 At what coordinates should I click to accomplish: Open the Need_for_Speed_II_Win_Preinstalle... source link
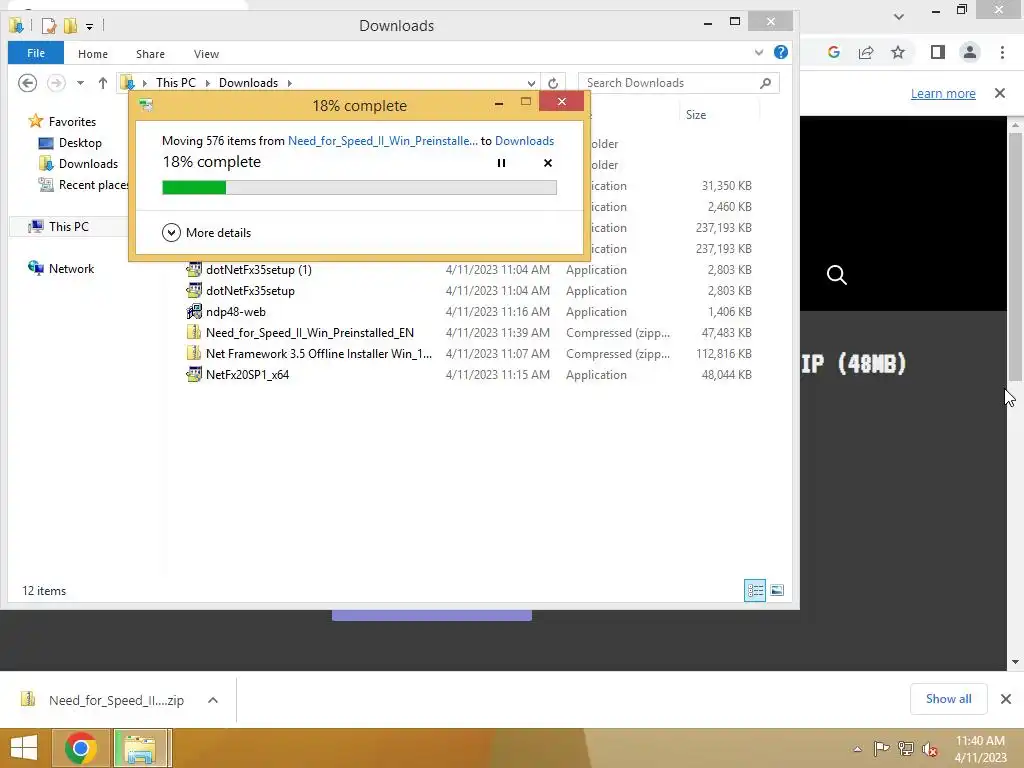pos(383,140)
